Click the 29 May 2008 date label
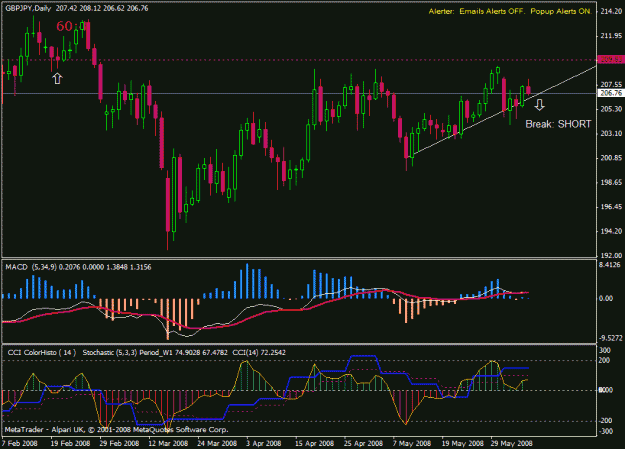The image size is (625, 449). [x=511, y=443]
